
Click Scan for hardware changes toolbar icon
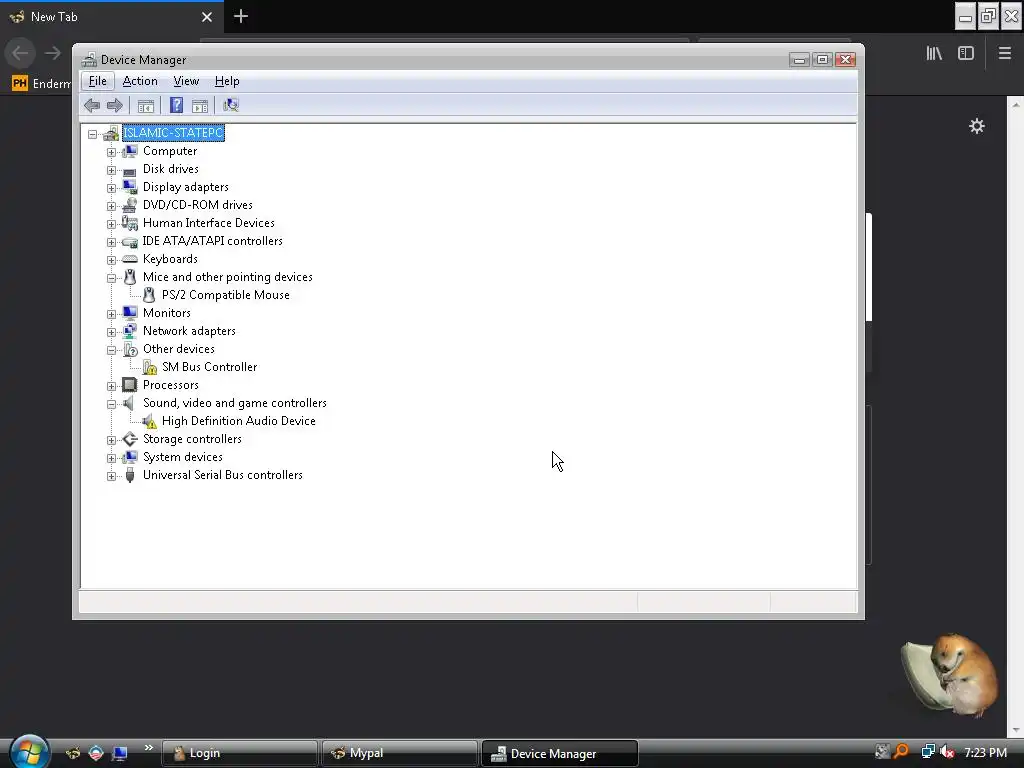231,105
